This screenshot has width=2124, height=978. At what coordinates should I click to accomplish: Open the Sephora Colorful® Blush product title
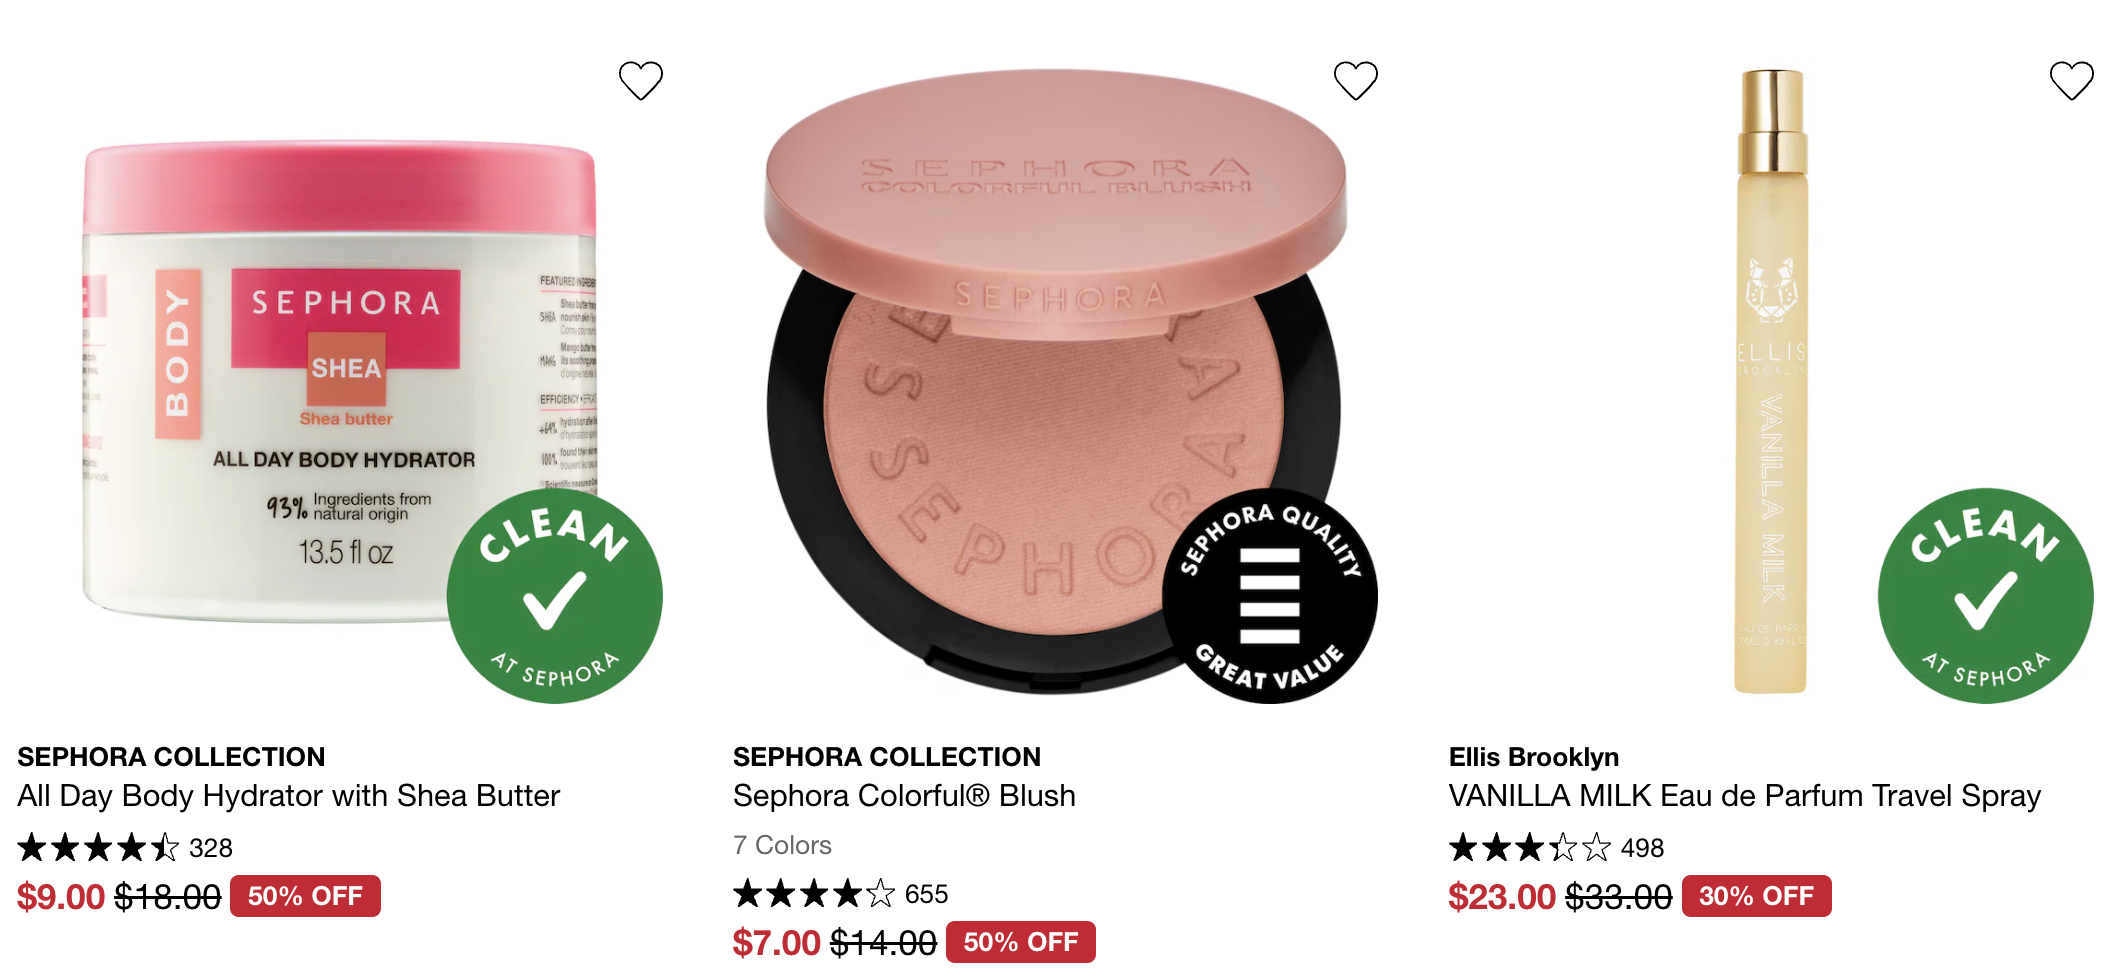point(904,796)
